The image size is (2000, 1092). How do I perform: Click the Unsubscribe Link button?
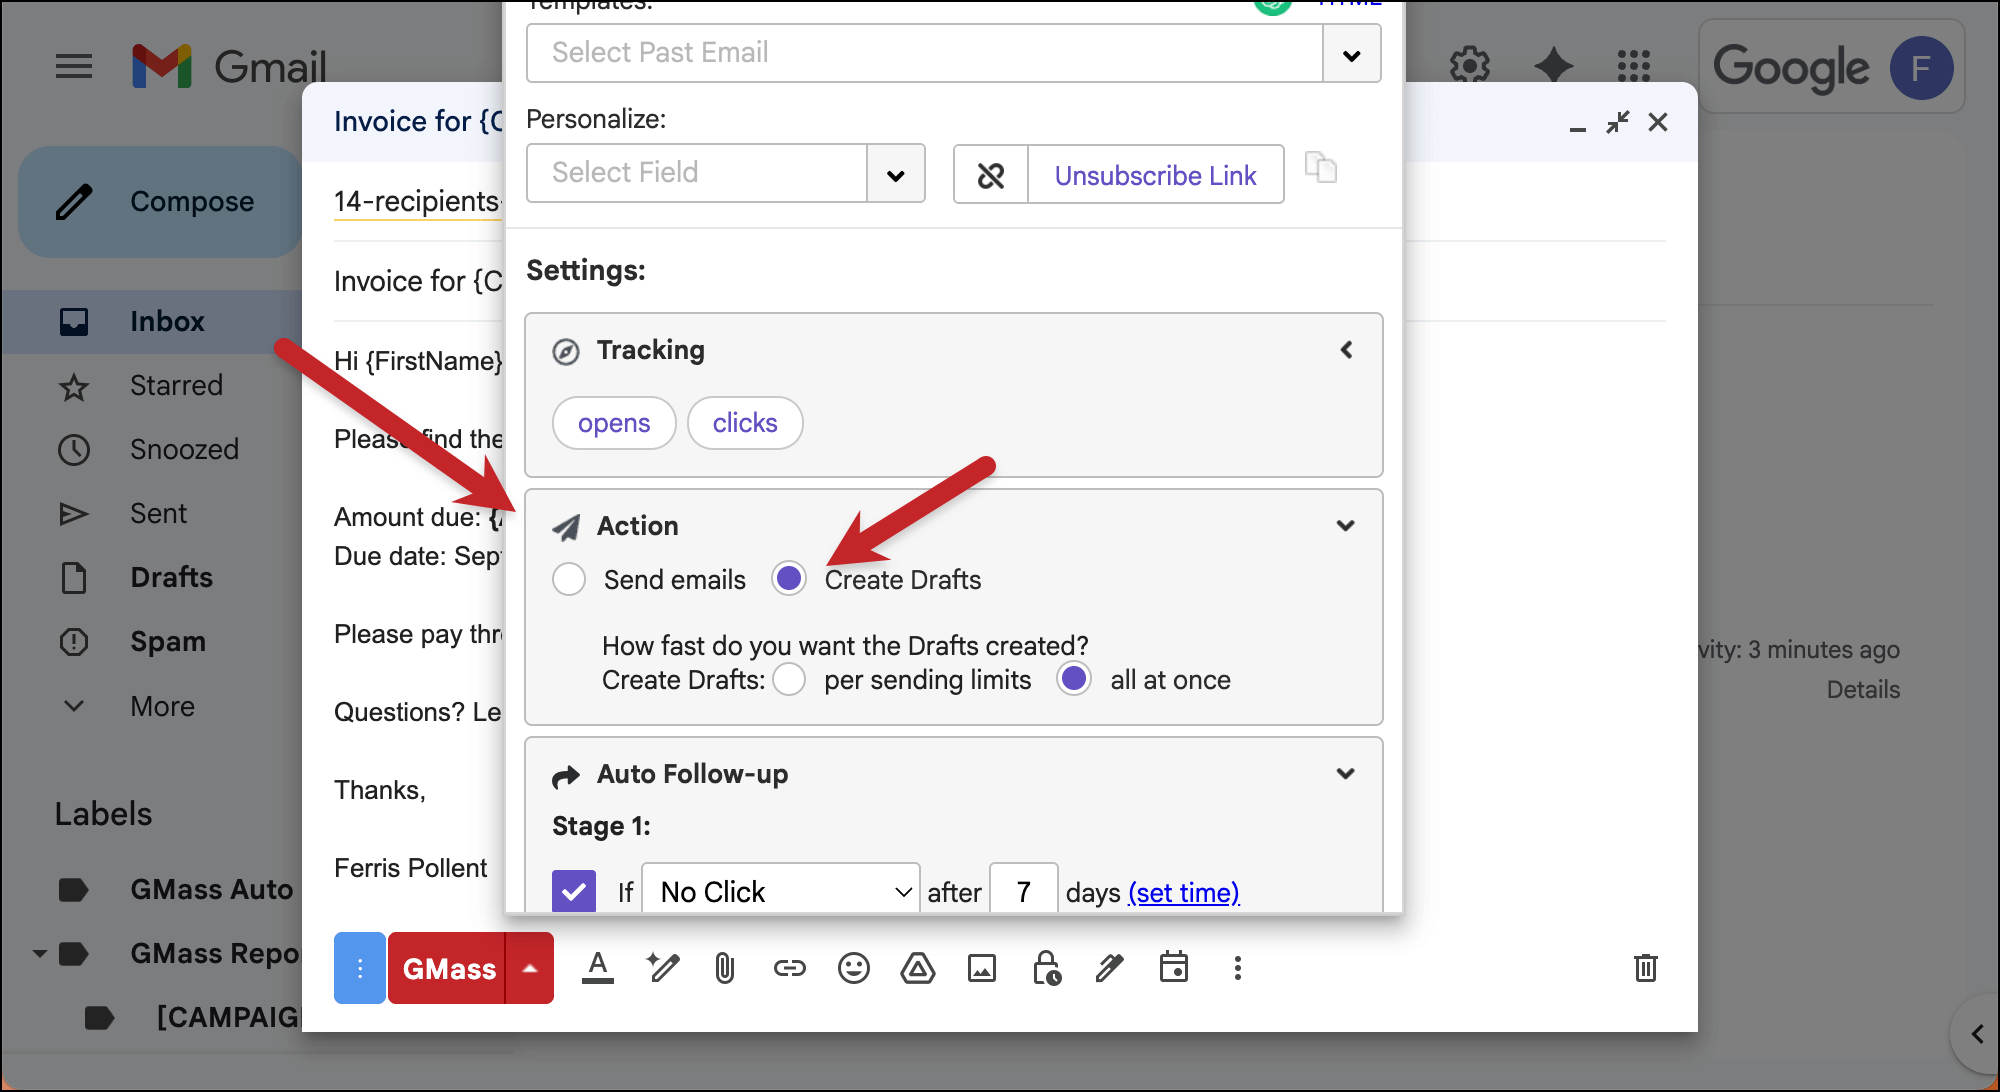coord(1155,175)
